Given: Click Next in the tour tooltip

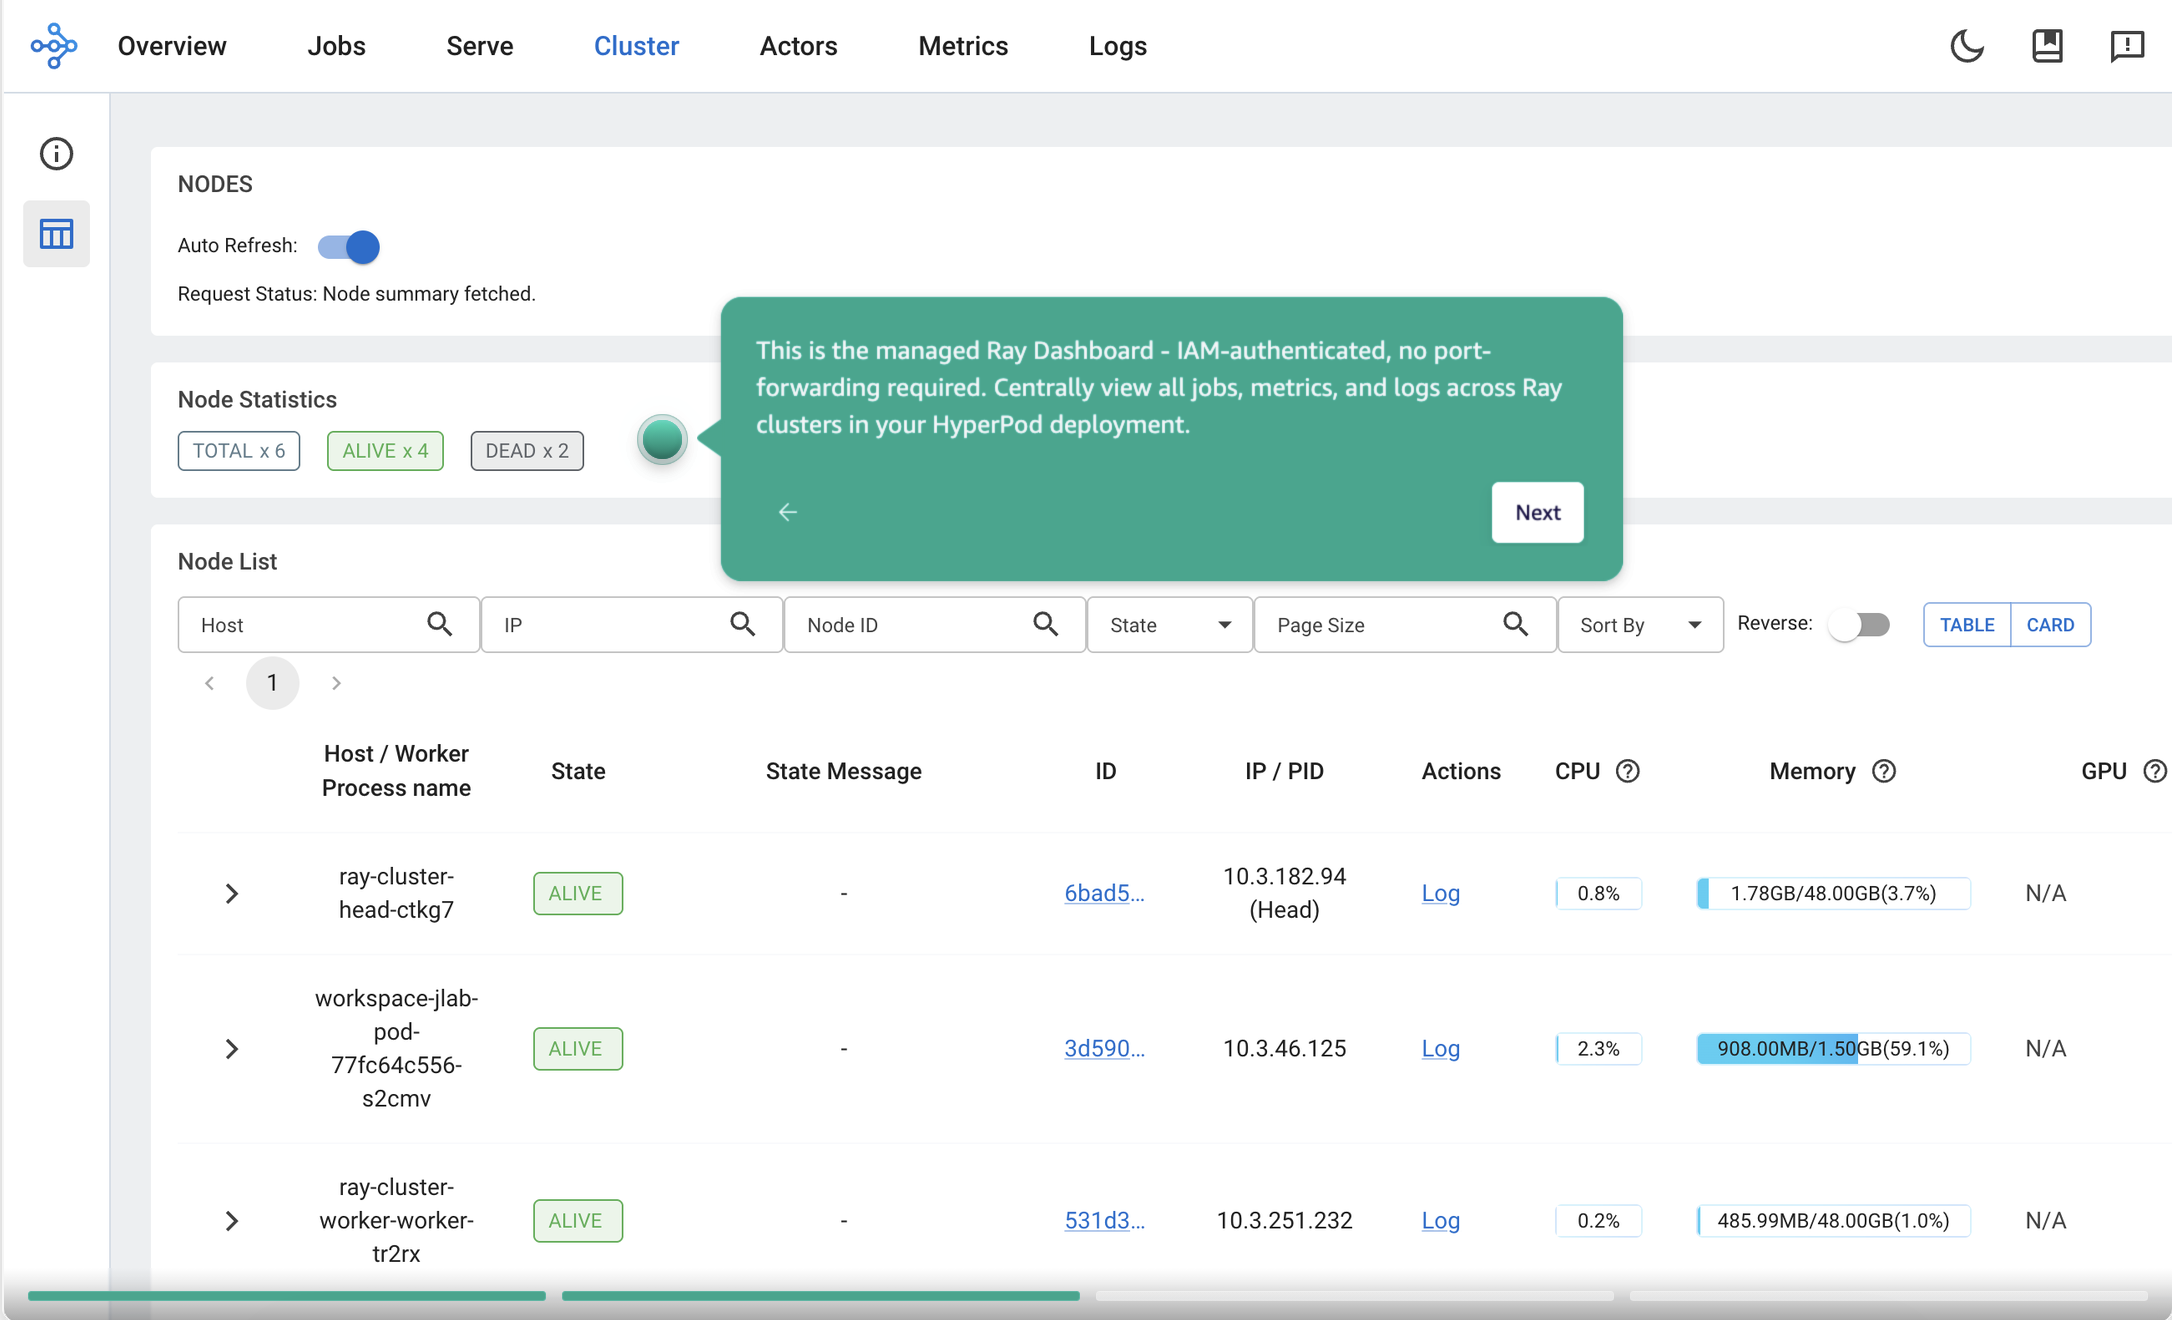Looking at the screenshot, I should pos(1537,512).
